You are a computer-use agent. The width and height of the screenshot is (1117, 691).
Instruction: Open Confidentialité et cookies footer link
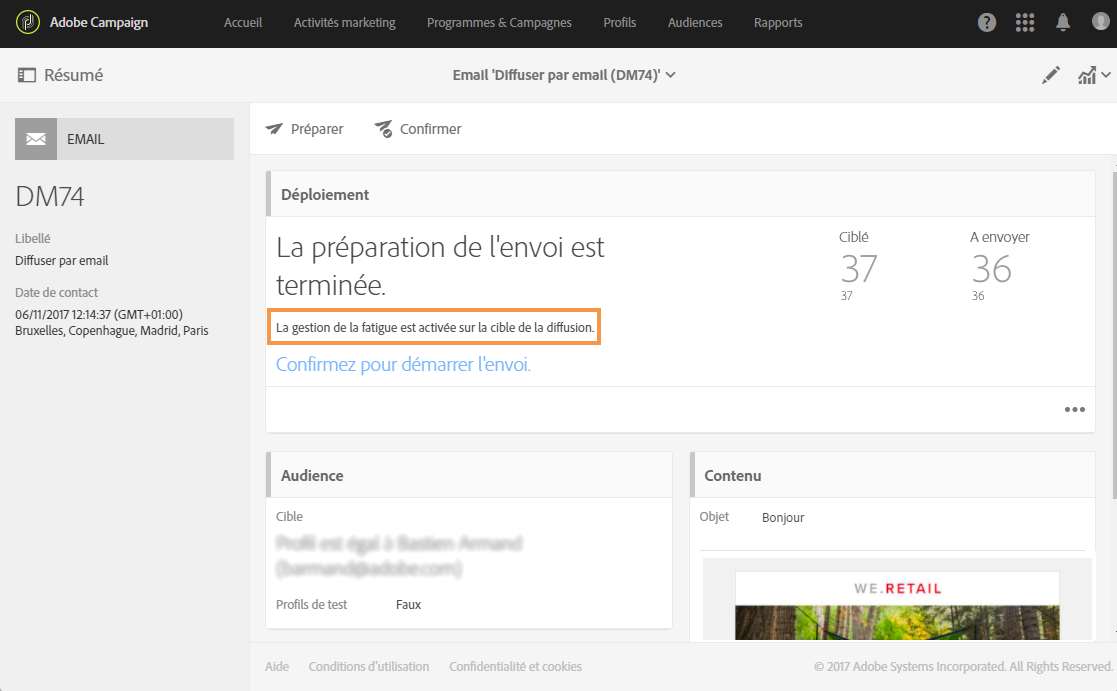tap(515, 667)
